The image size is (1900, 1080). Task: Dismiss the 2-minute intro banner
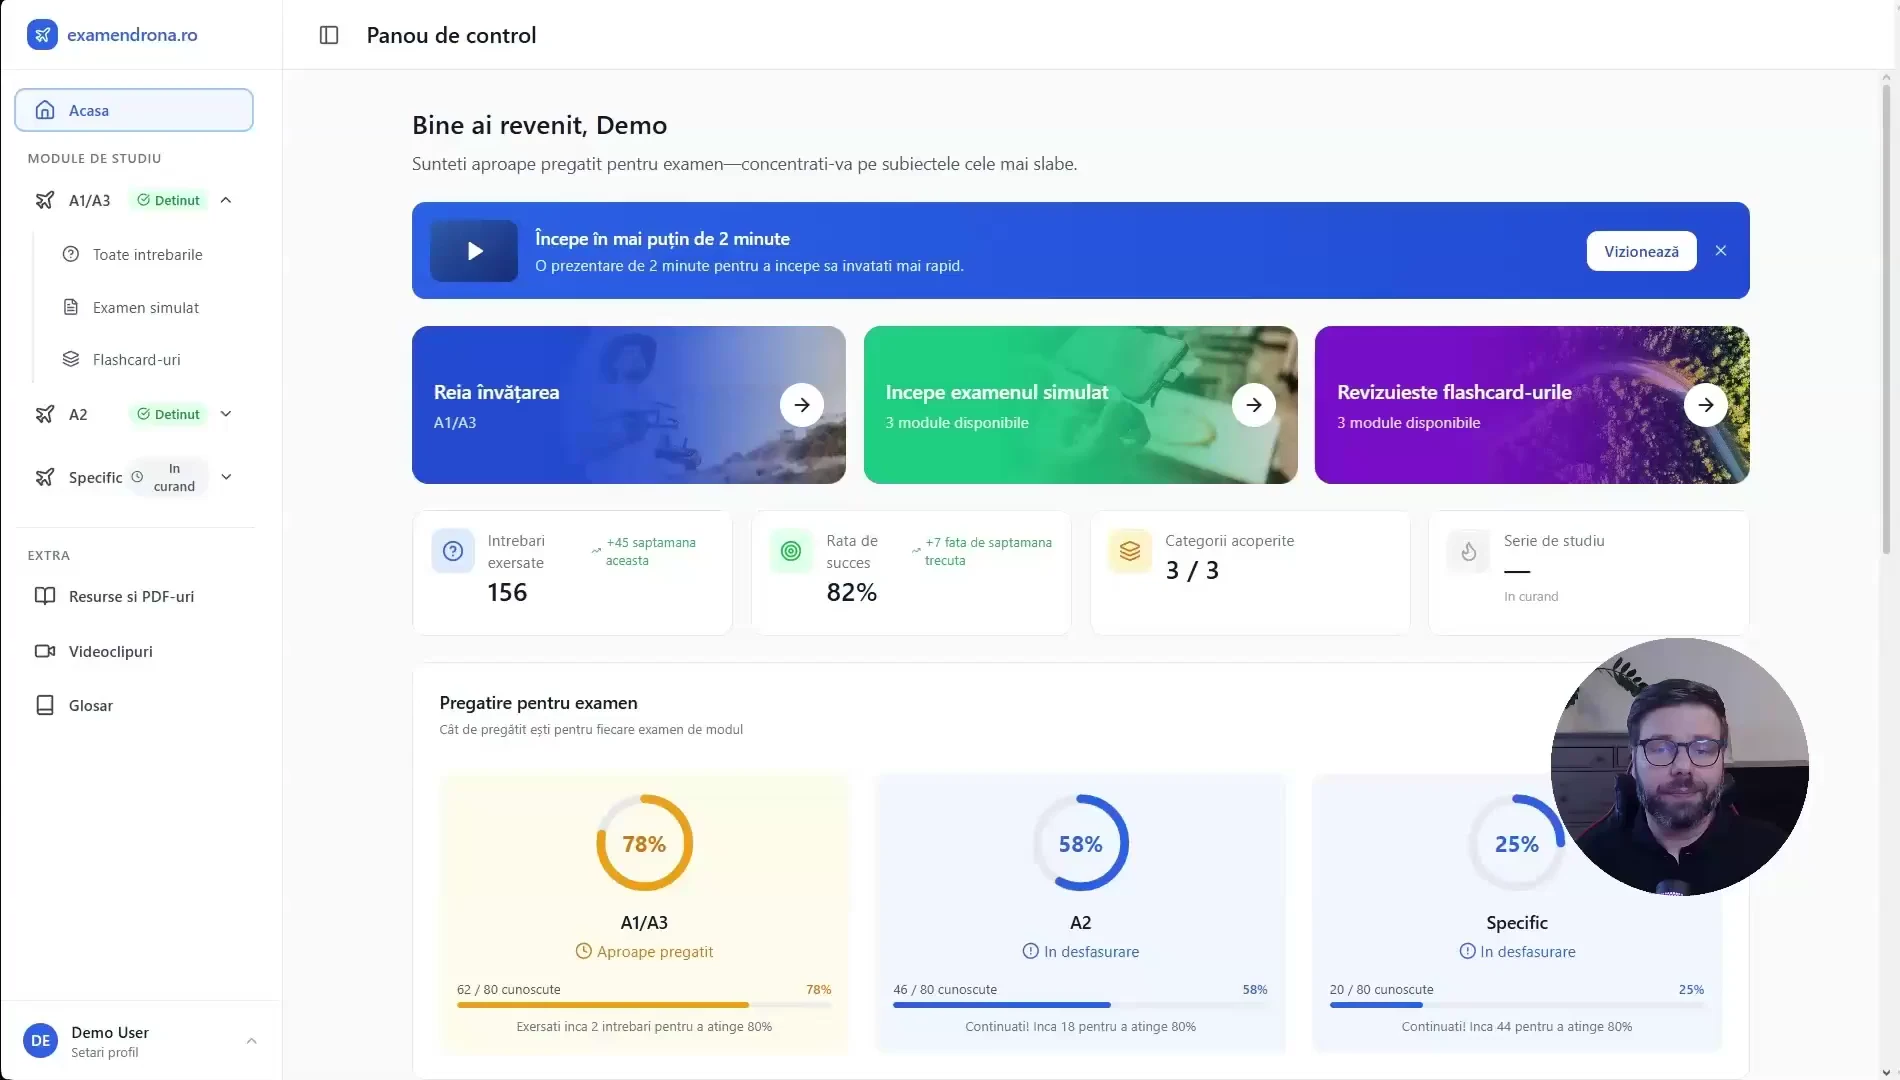click(x=1721, y=251)
